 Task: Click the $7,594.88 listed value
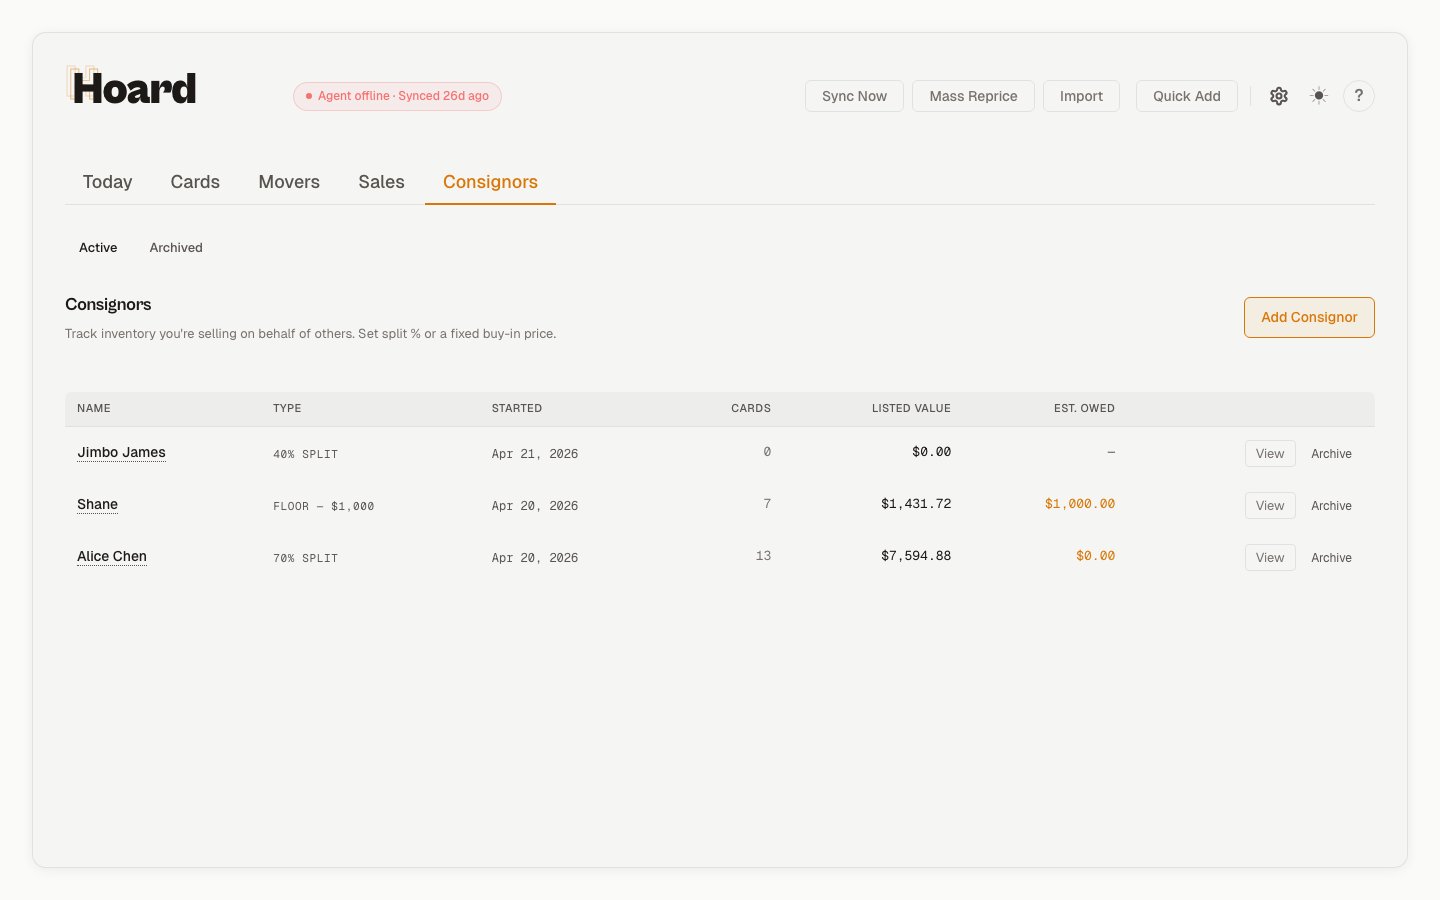916,556
